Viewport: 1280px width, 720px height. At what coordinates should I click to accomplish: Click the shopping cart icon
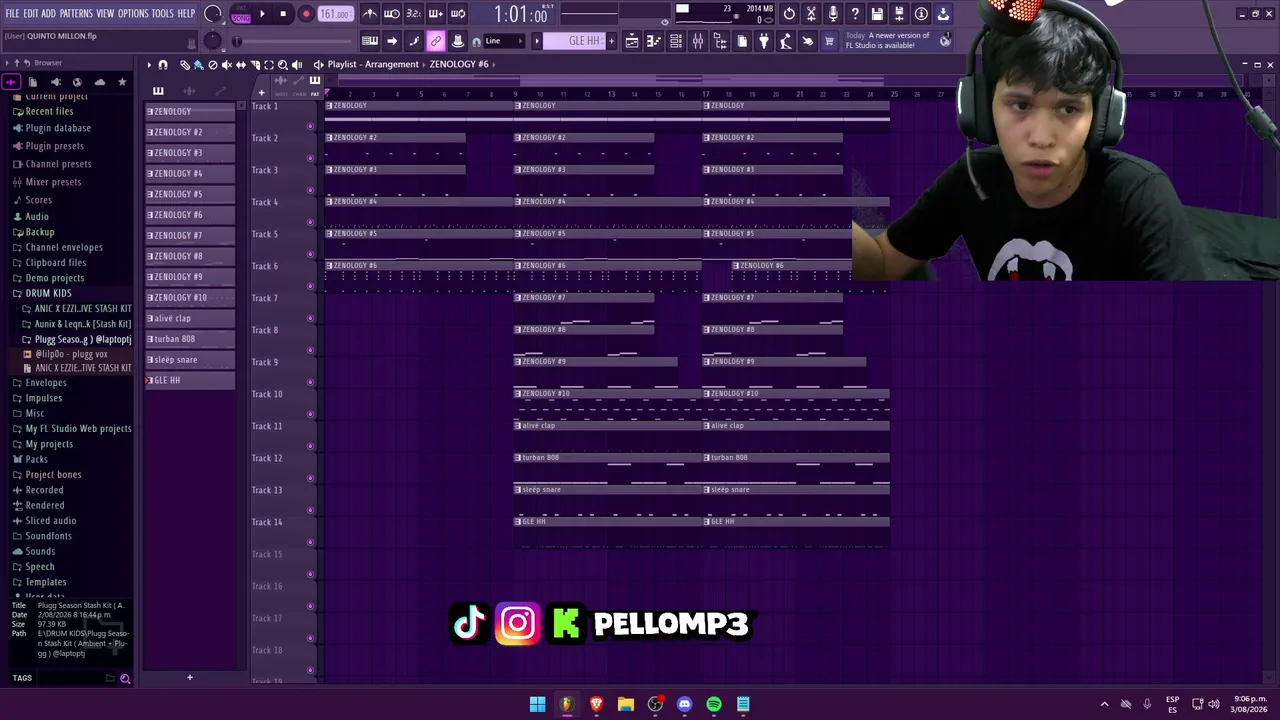829,41
